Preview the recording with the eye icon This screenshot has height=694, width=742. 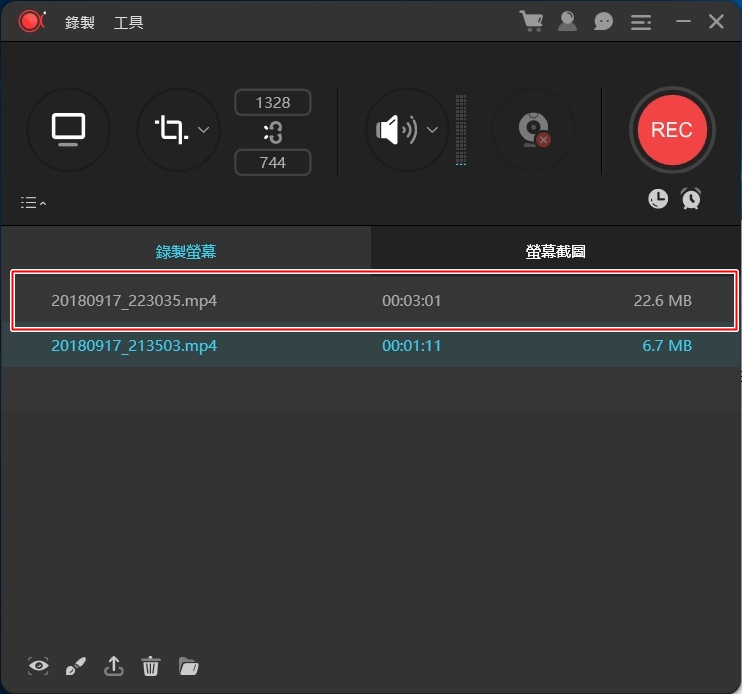tap(38, 666)
